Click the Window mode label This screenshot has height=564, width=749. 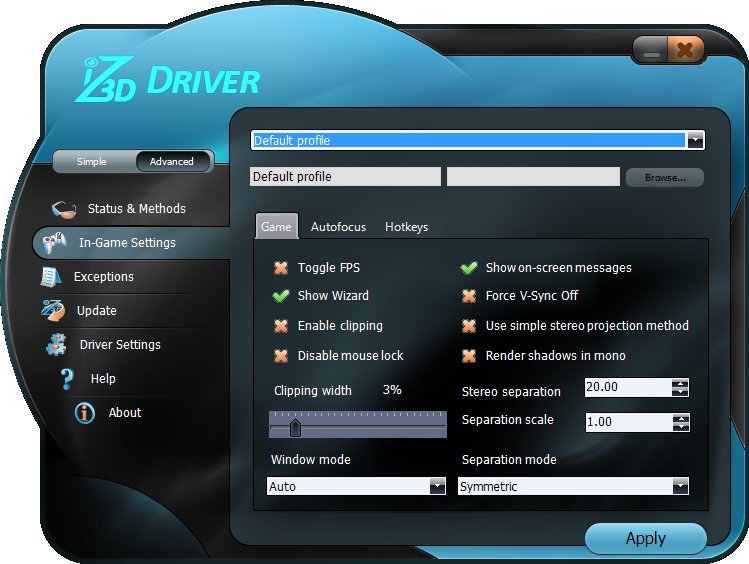[310, 459]
